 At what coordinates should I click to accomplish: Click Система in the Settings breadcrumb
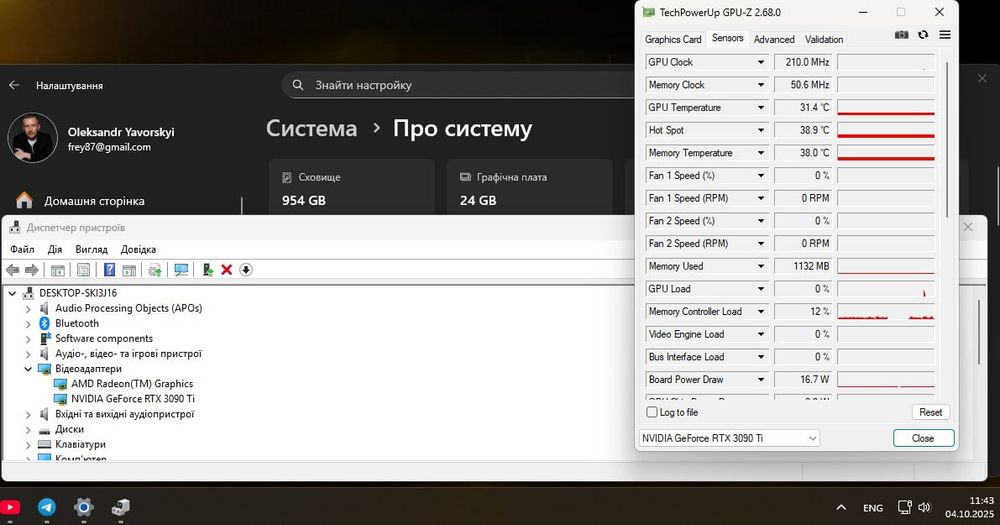pyautogui.click(x=311, y=128)
